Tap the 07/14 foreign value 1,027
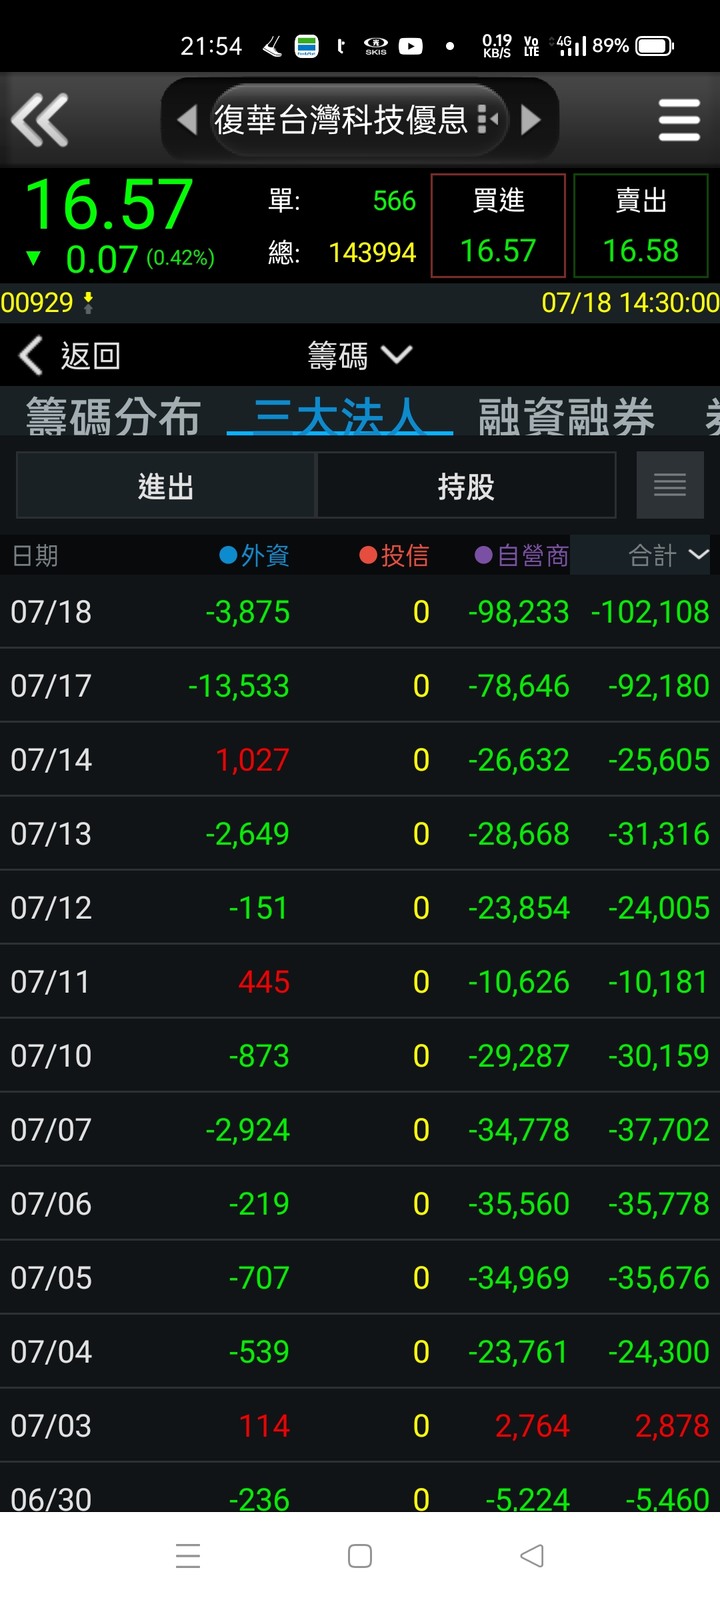720x1600 pixels. pos(253,760)
